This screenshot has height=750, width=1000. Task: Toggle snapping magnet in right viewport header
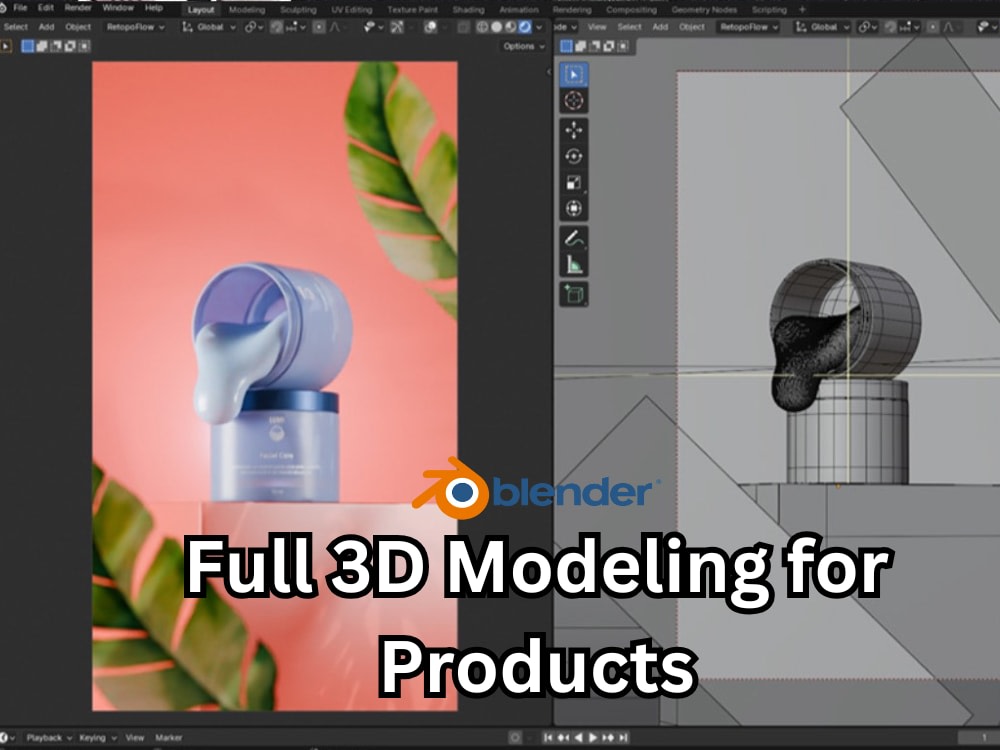890,27
